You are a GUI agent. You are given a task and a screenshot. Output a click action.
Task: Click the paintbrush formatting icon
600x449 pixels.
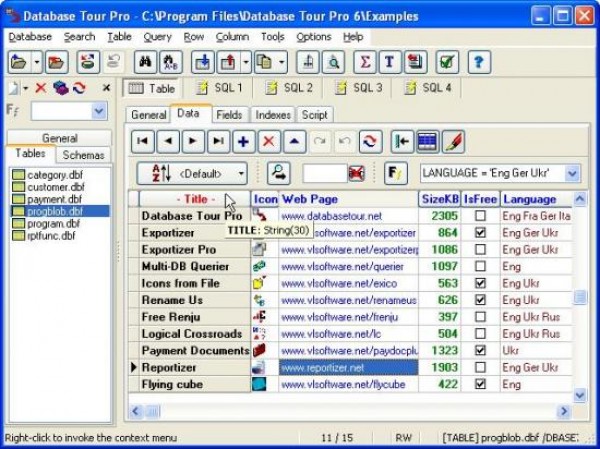(x=453, y=142)
